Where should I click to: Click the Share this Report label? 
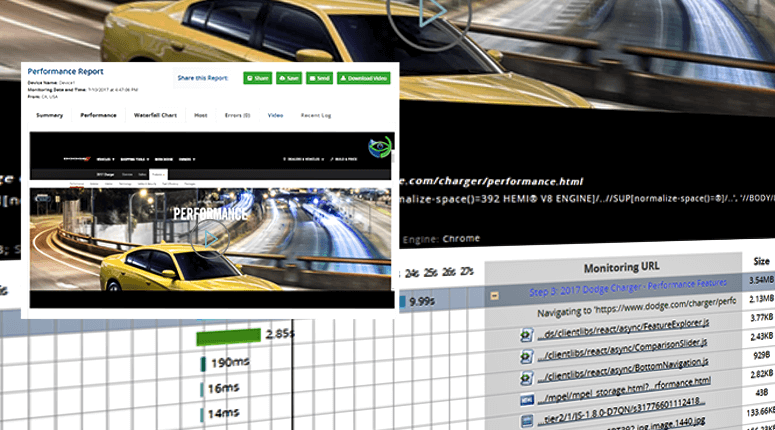[x=203, y=78]
